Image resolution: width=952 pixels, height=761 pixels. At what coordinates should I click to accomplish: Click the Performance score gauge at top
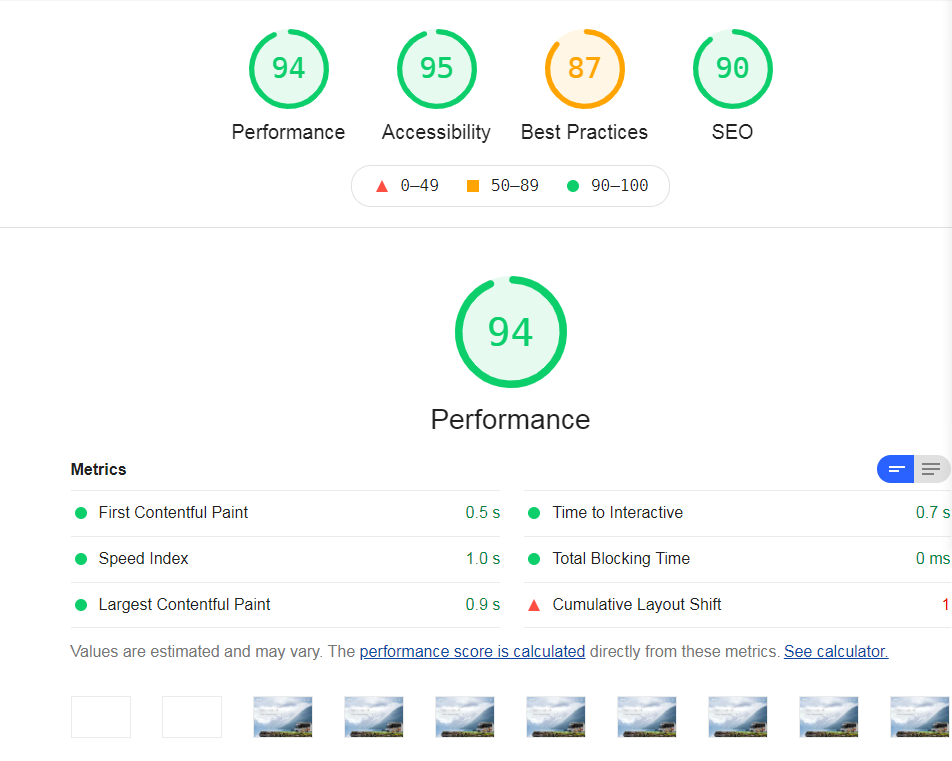tap(288, 69)
